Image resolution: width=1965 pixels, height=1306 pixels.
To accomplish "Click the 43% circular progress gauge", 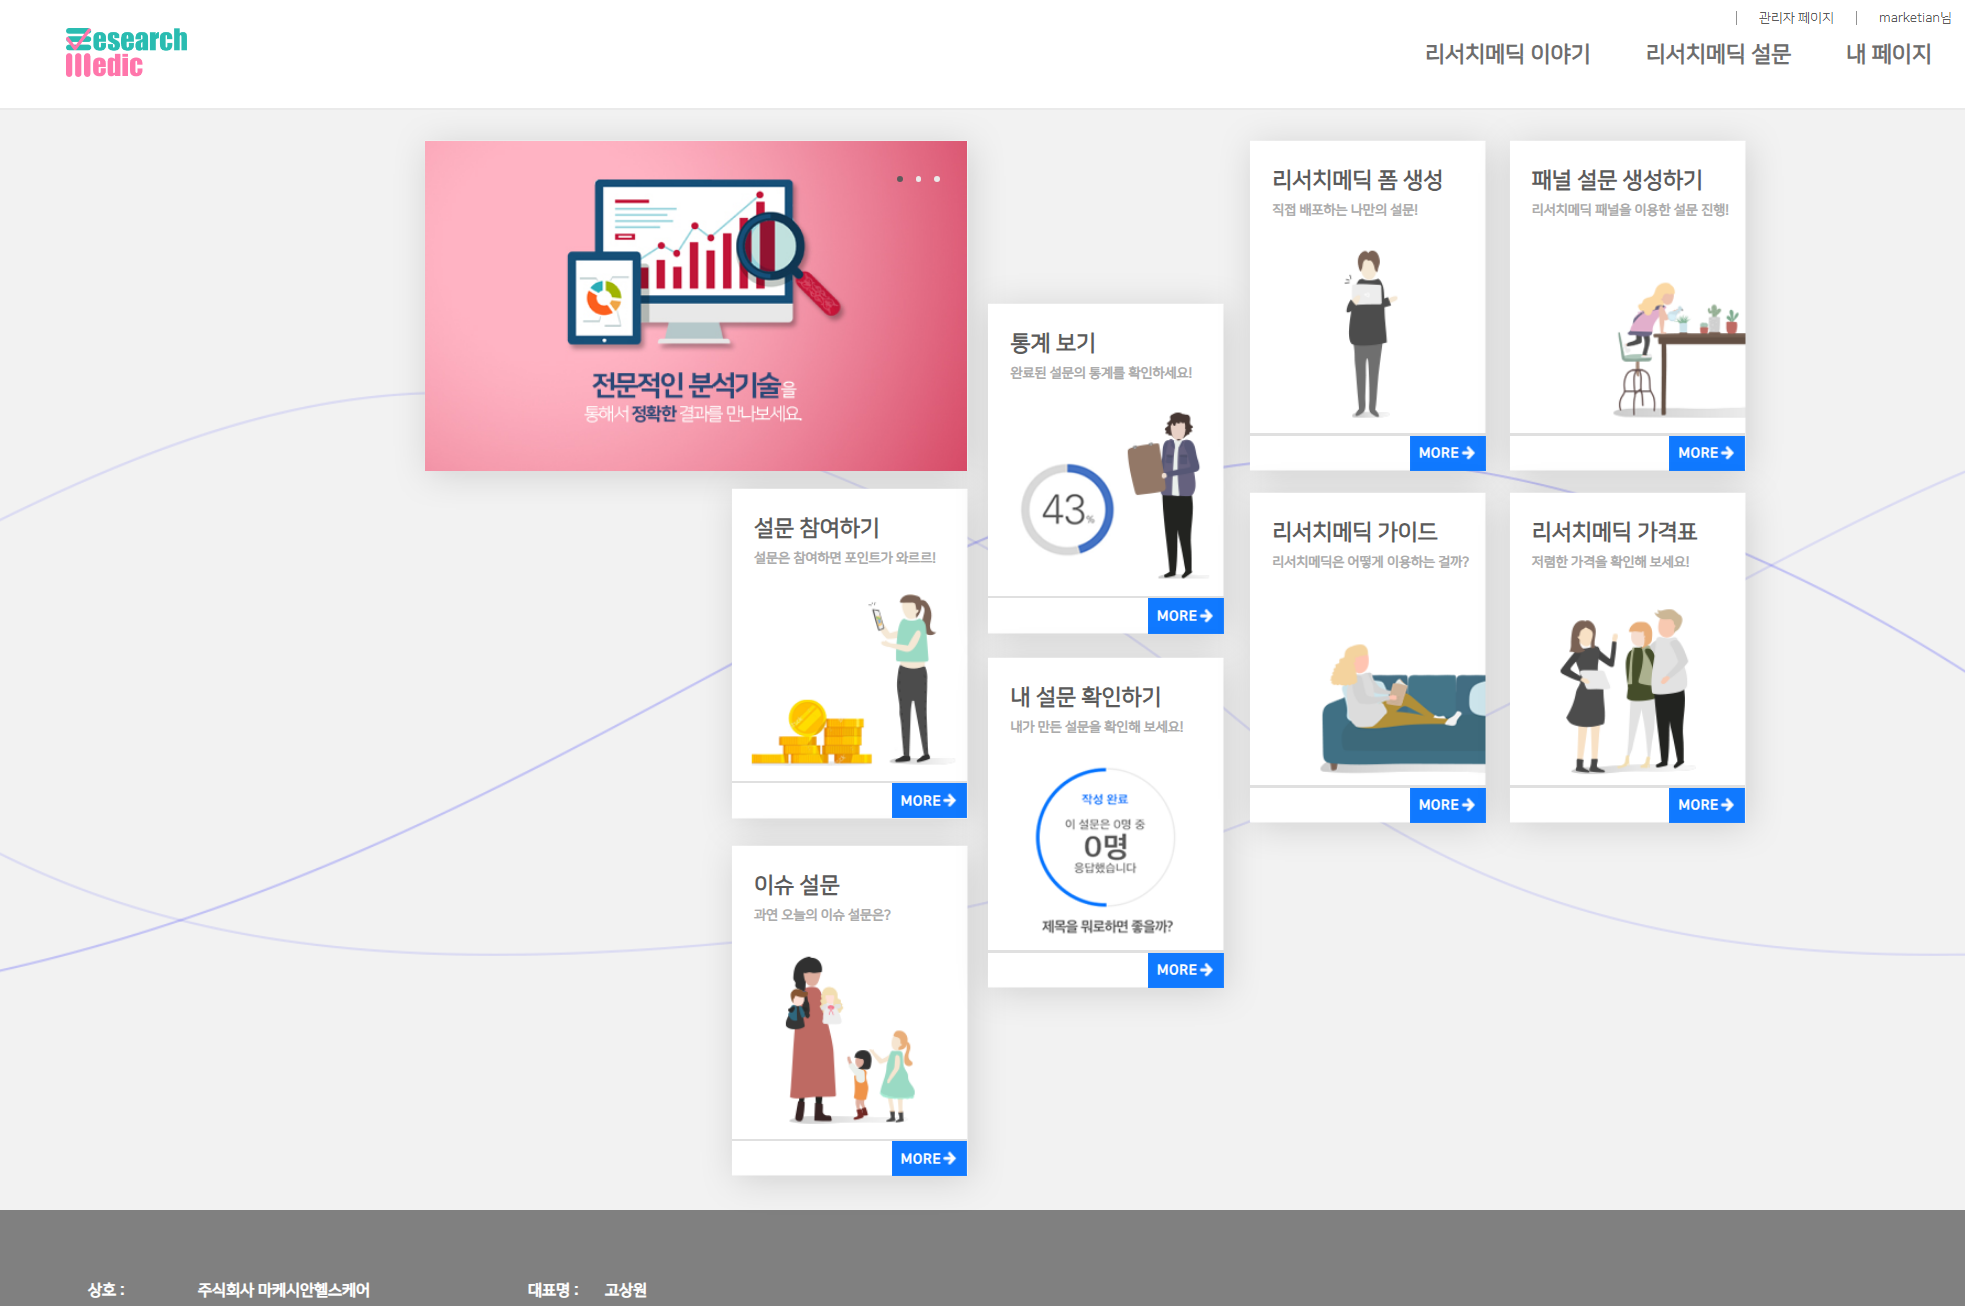I will point(1067,510).
